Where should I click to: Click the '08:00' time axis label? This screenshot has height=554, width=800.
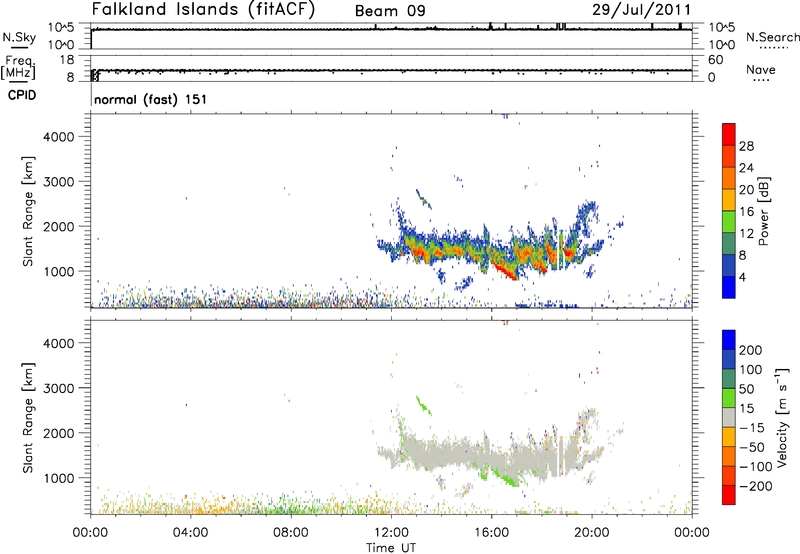291,533
